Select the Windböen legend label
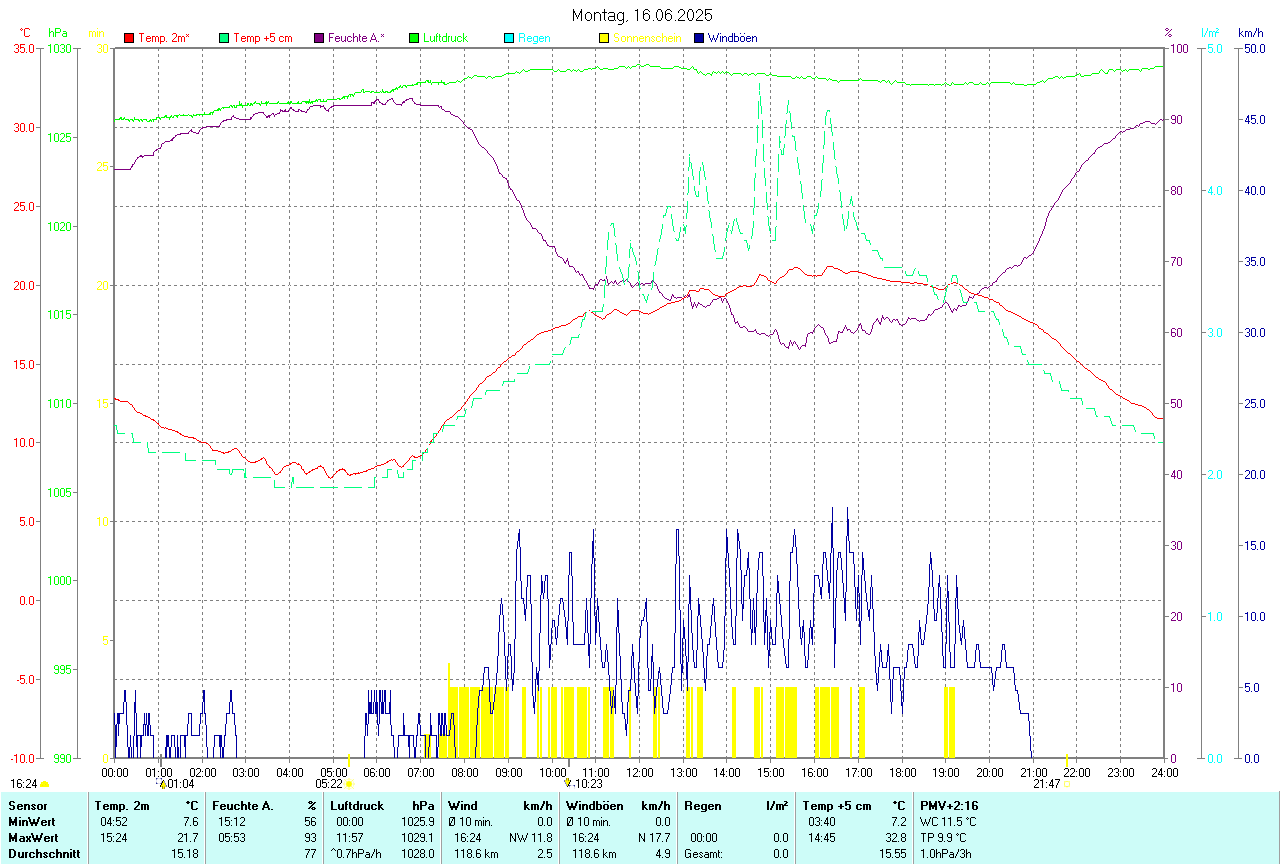Image resolution: width=1280 pixels, height=864 pixels. 732,38
